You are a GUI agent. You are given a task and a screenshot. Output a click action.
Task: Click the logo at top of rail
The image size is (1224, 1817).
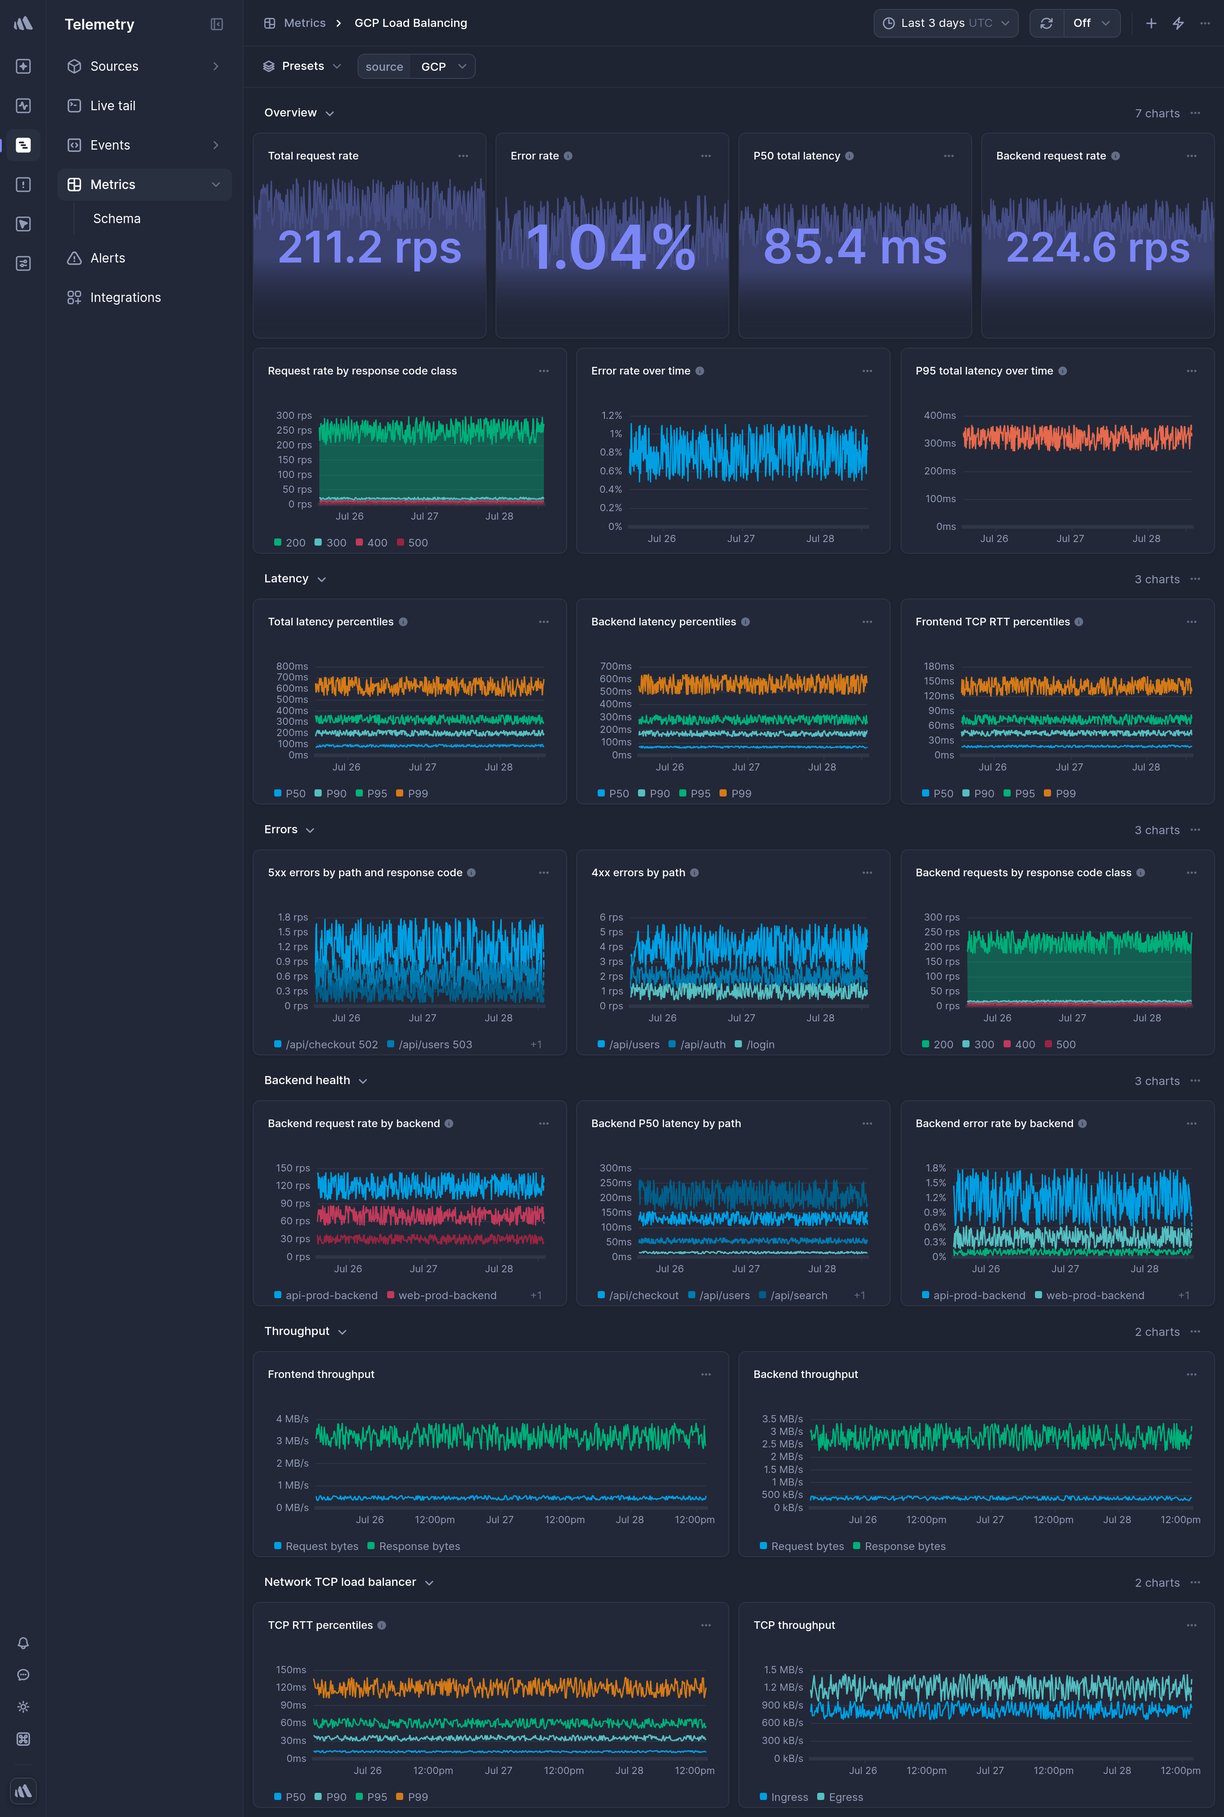[23, 23]
